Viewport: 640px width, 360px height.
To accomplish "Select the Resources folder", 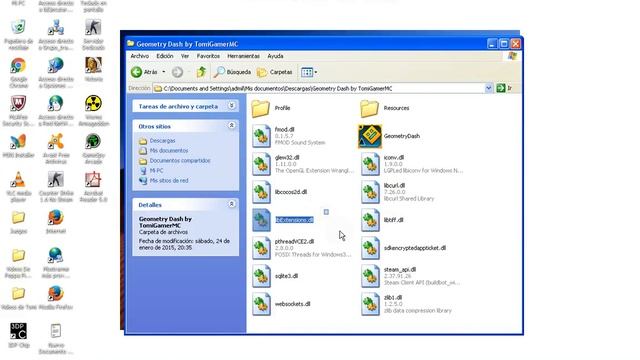I will tap(385, 108).
